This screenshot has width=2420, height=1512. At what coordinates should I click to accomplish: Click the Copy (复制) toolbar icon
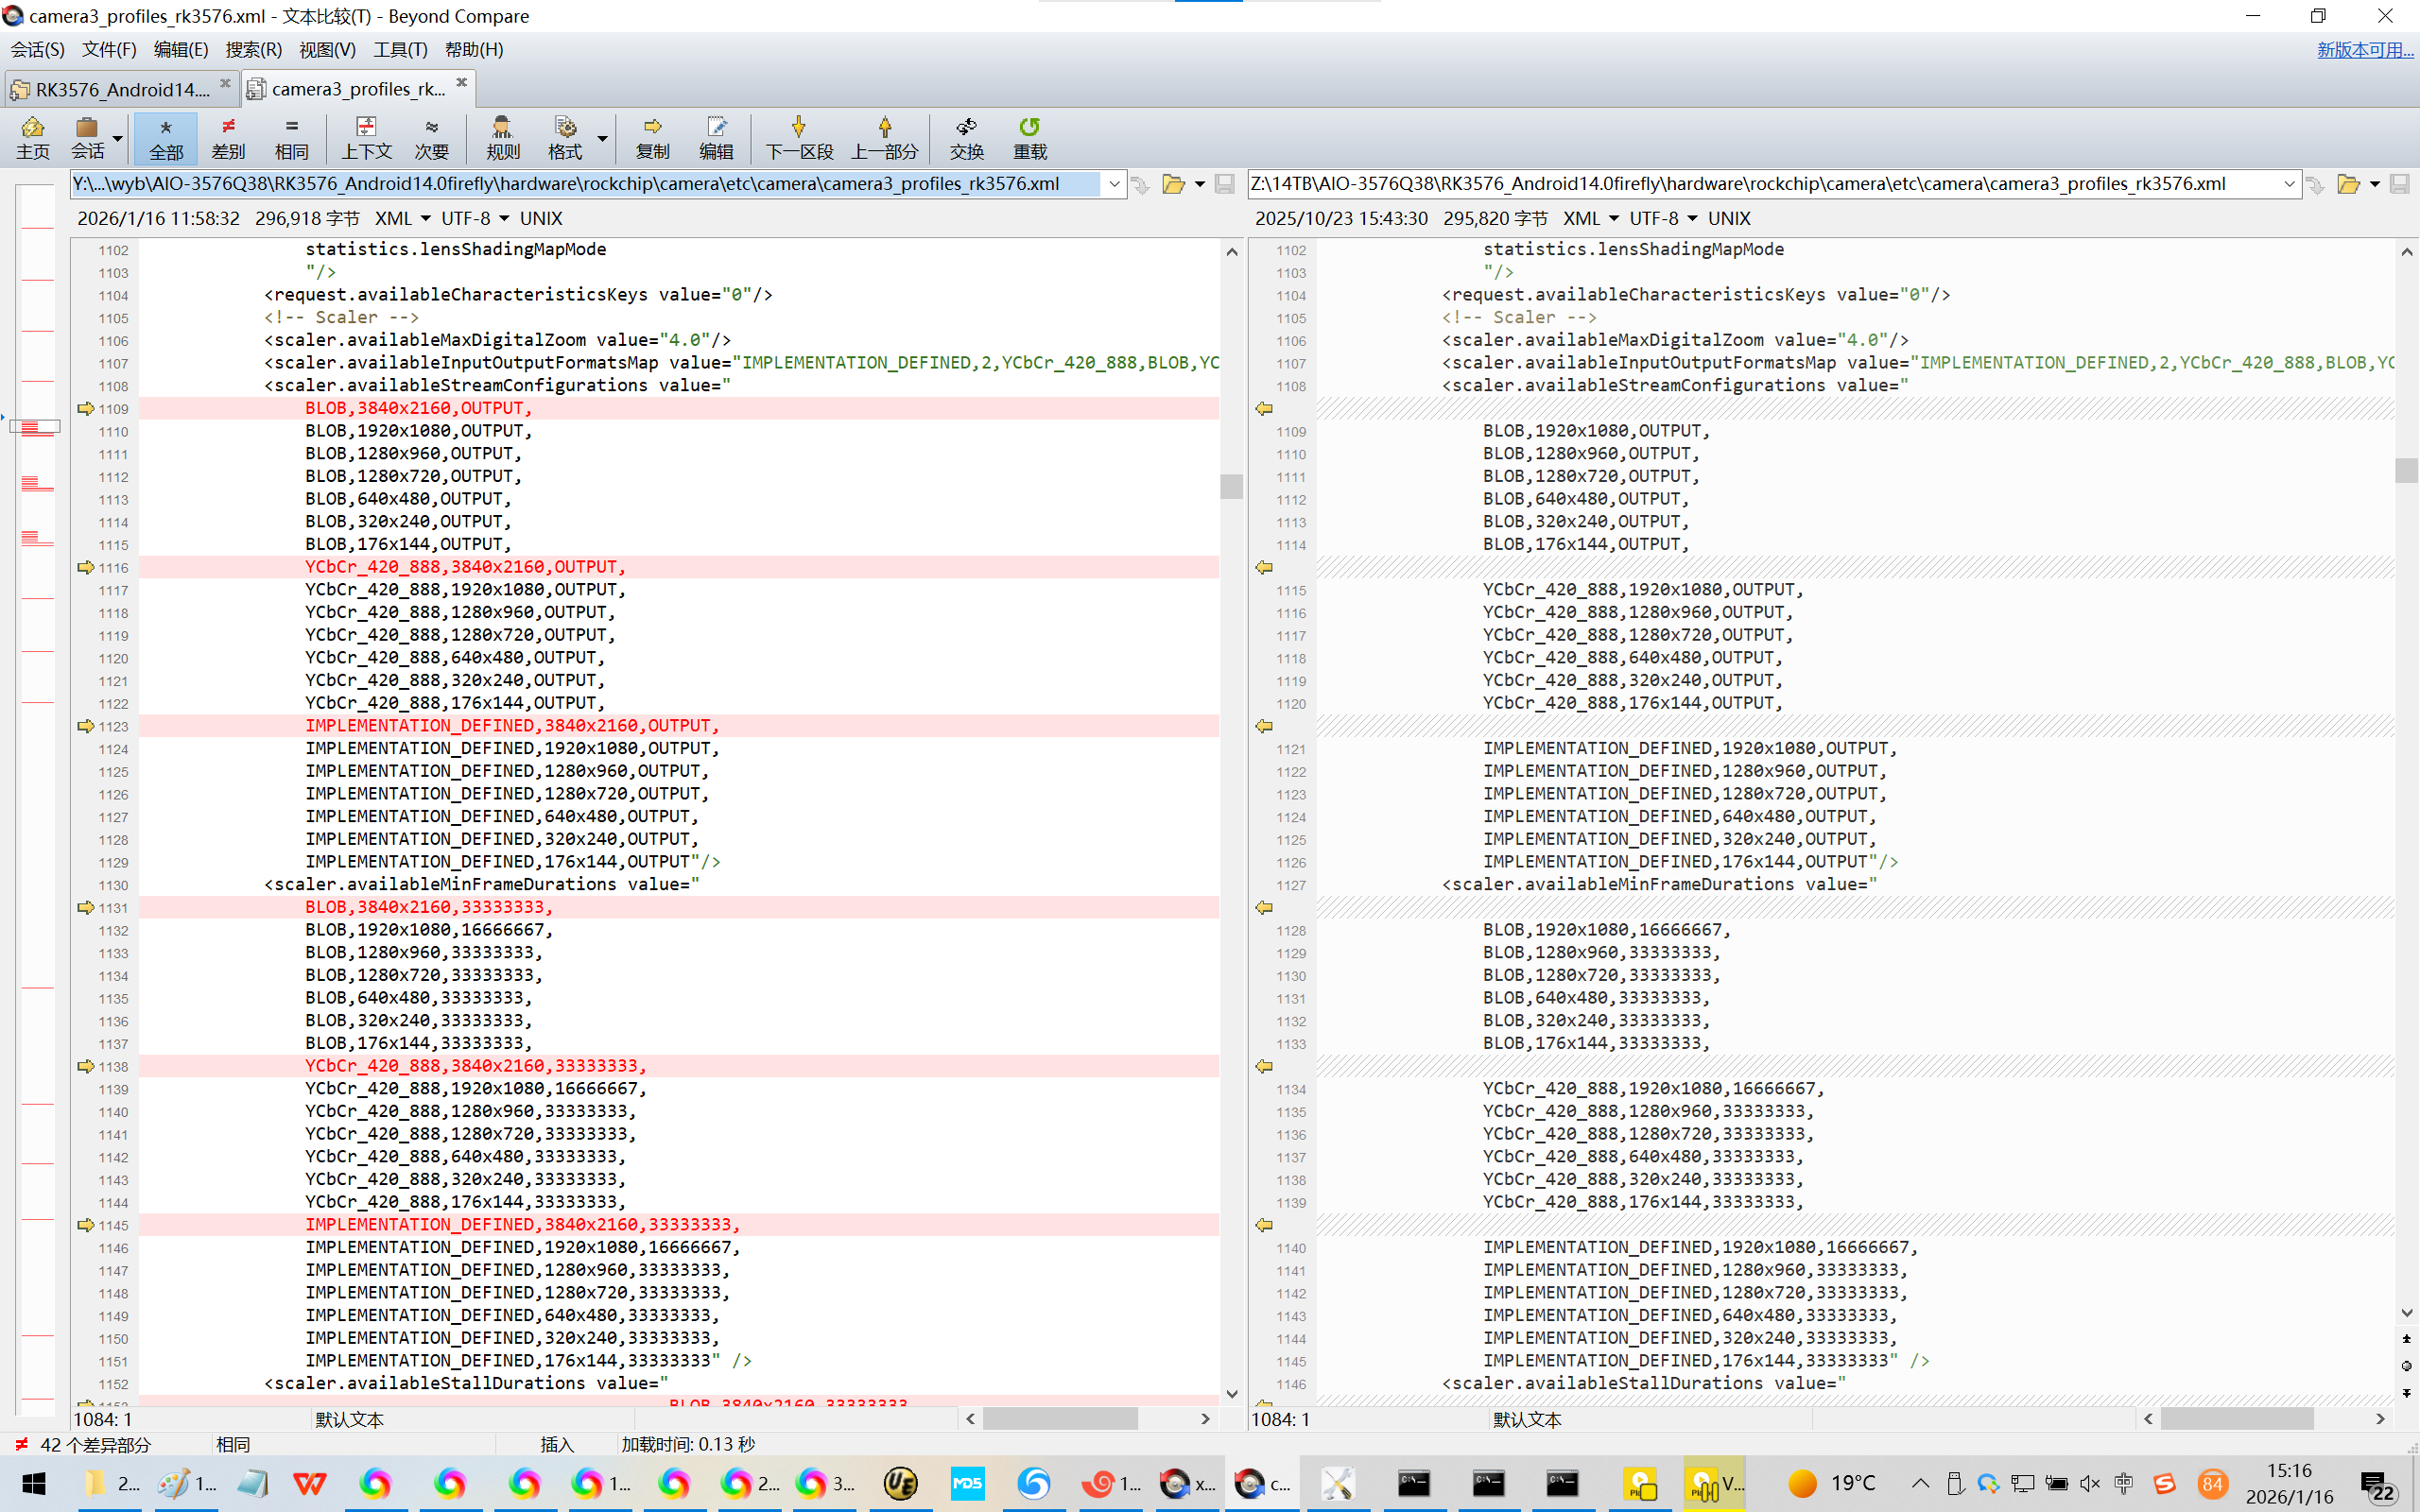tap(652, 137)
